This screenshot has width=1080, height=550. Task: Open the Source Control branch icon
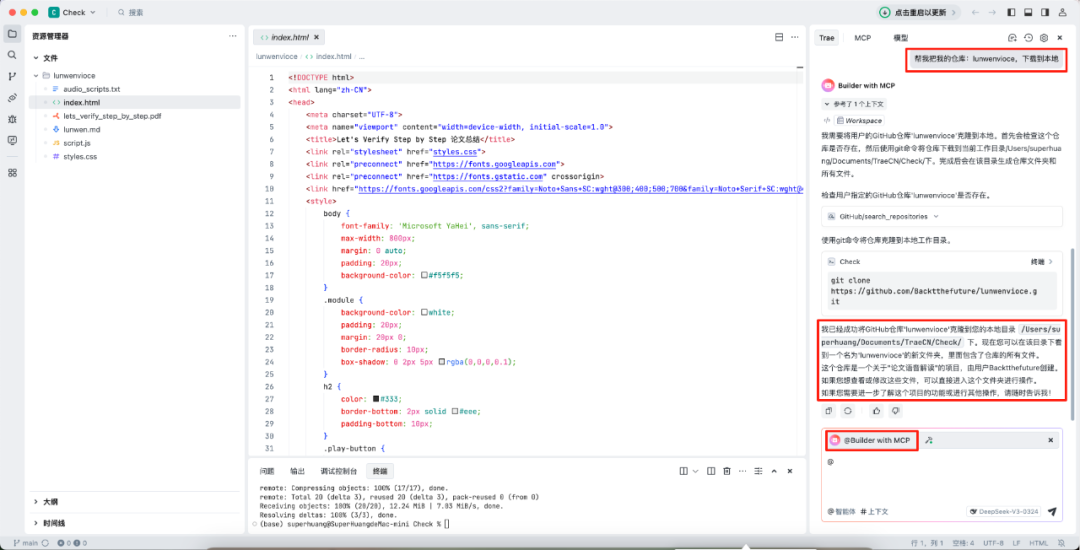tap(12, 76)
